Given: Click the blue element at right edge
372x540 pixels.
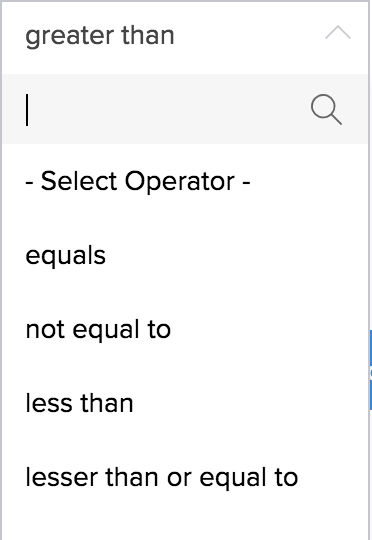Looking at the screenshot, I should (371, 370).
